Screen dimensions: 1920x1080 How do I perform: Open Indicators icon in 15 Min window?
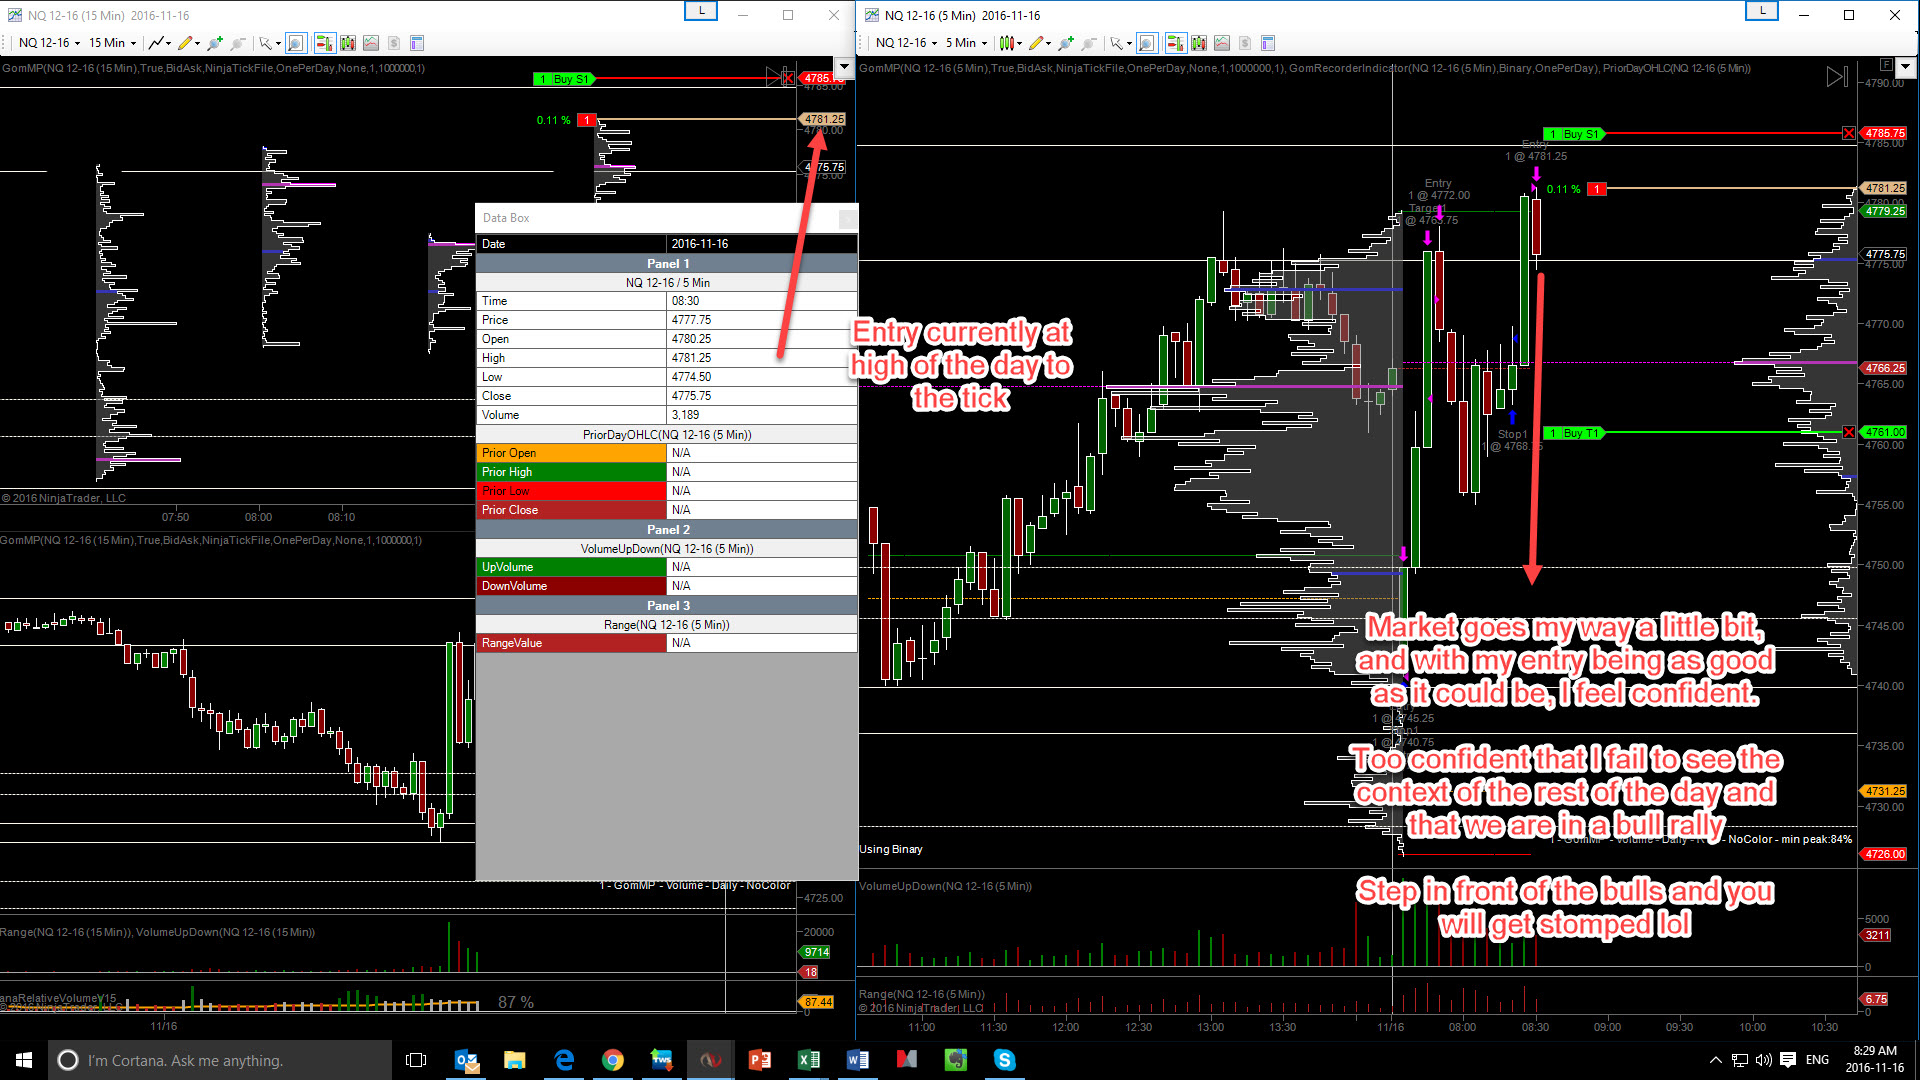(x=371, y=43)
